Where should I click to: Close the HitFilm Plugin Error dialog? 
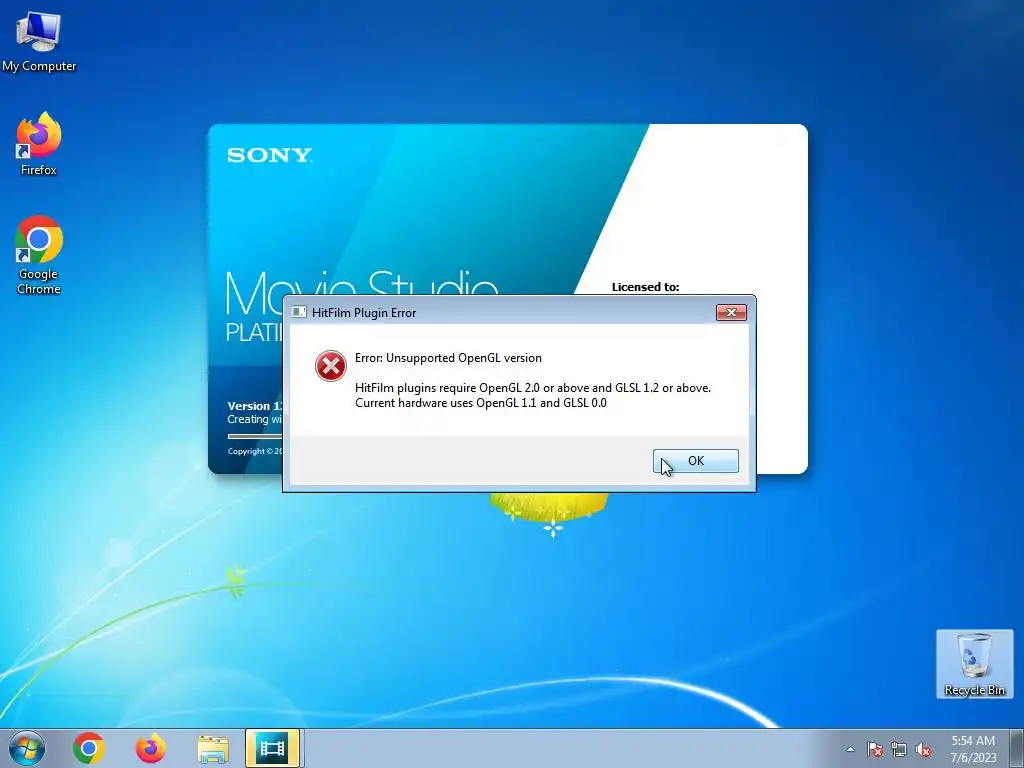[x=731, y=313]
